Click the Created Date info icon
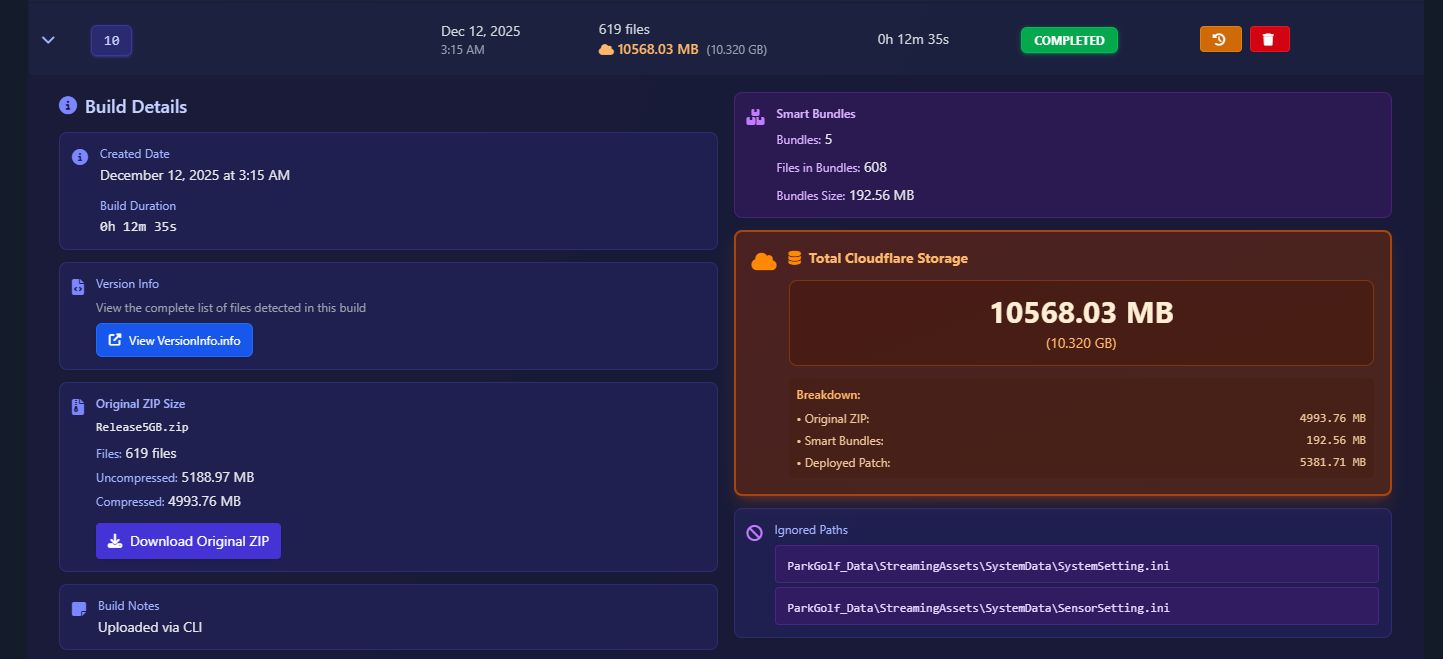 point(79,157)
